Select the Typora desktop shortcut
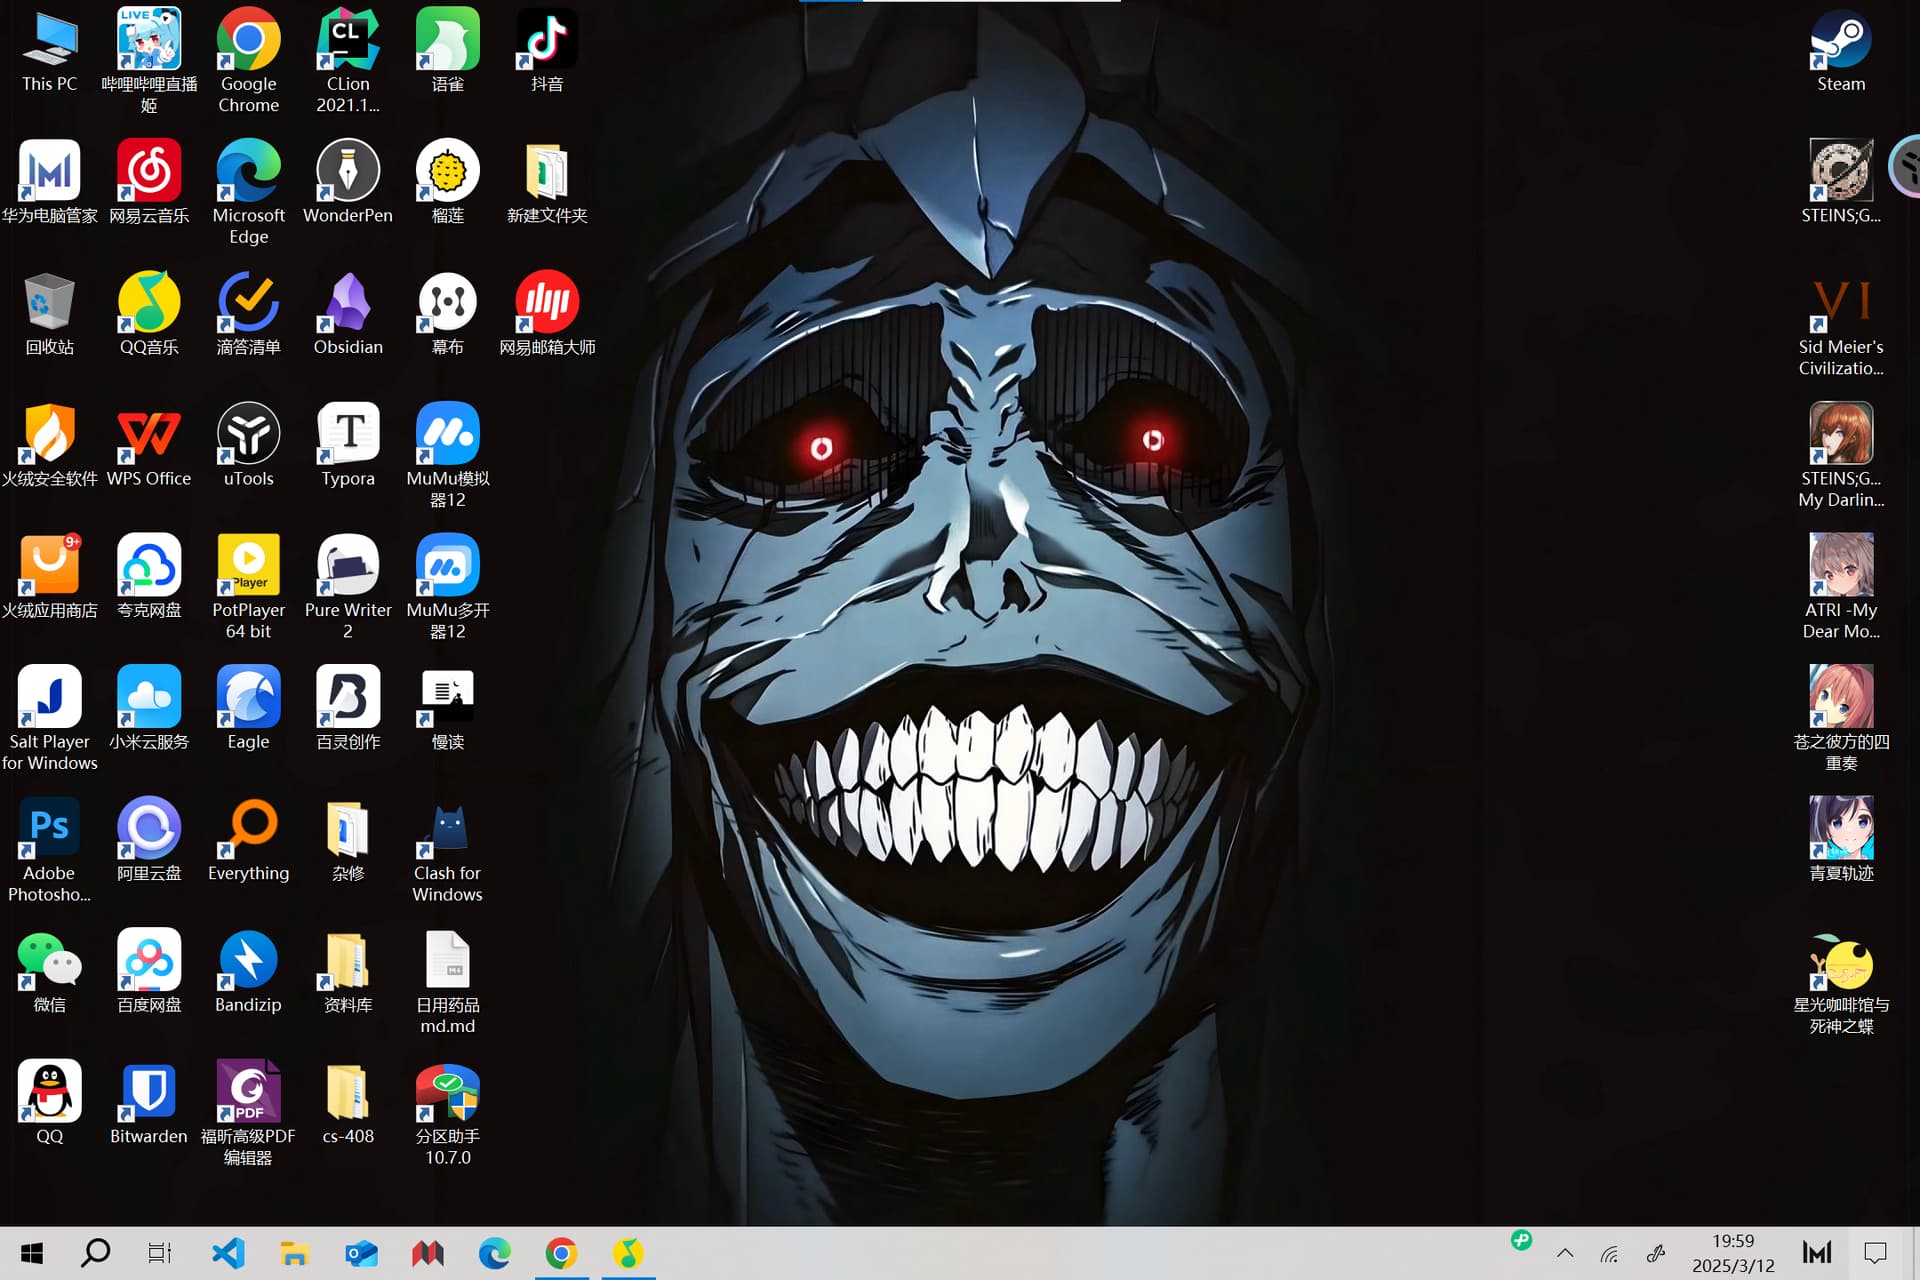 (x=348, y=445)
